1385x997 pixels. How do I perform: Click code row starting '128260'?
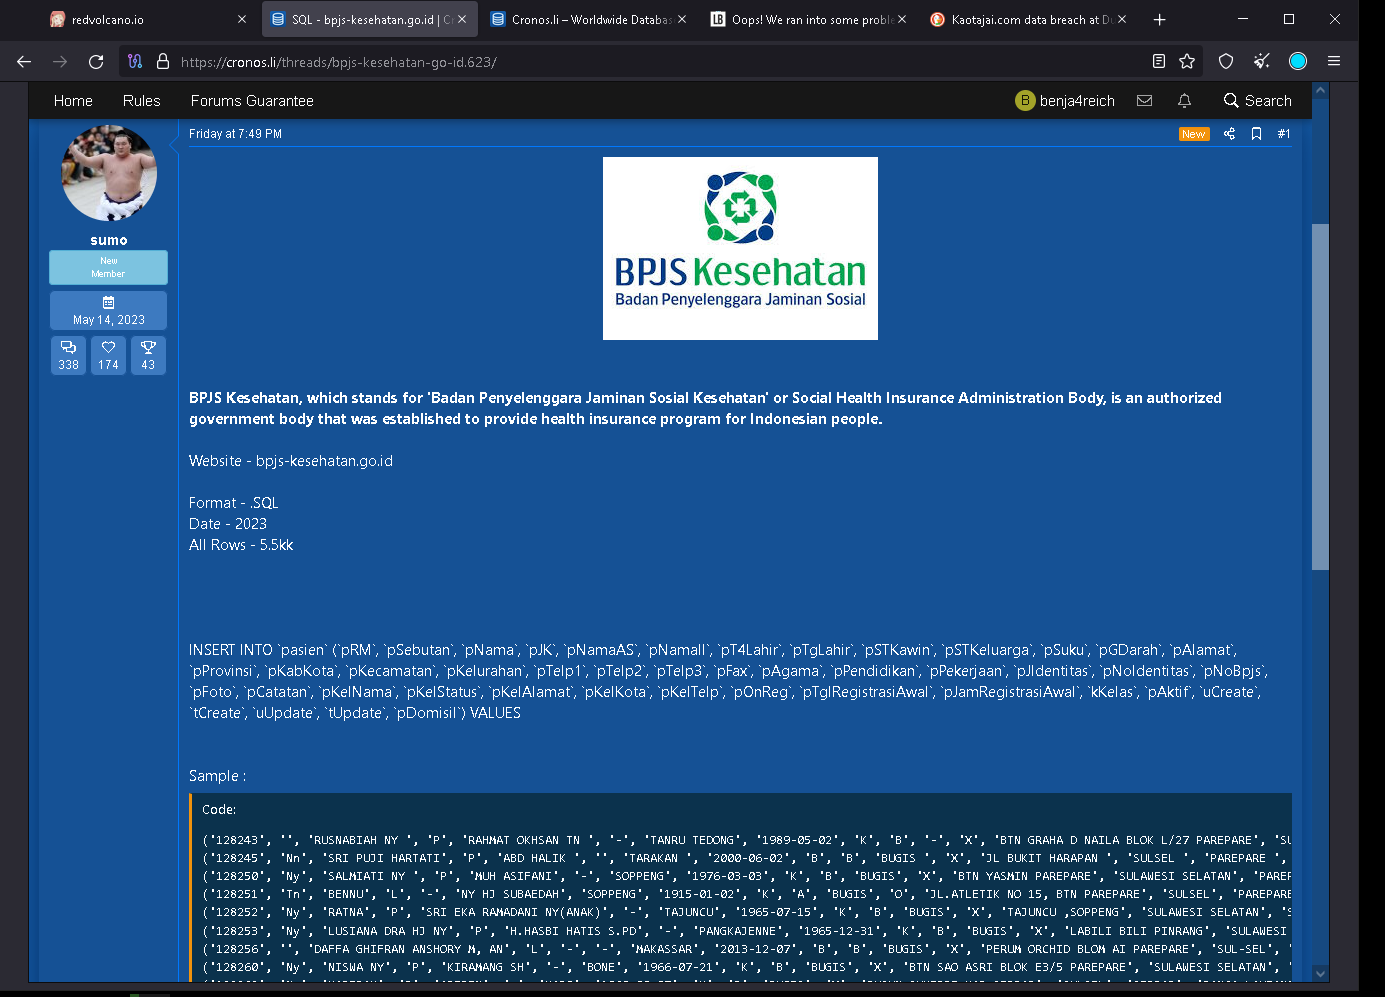click(746, 967)
